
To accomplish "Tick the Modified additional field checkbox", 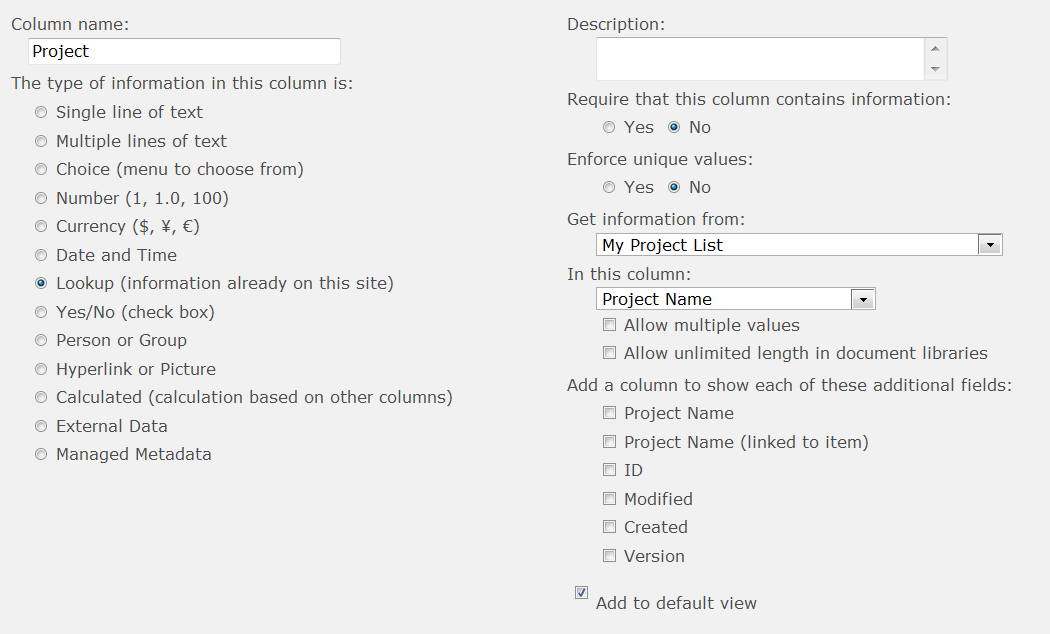I will coord(609,499).
